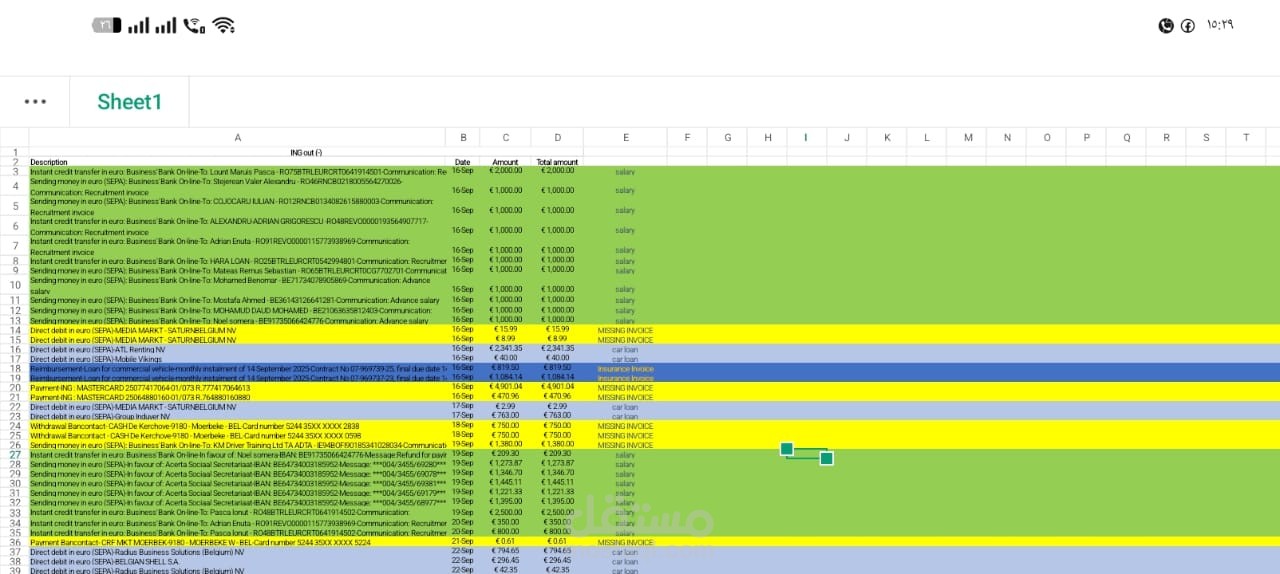Tap the WhatsApp notification icon in status bar
Viewport: 1280px width, 574px height.
pos(1166,26)
